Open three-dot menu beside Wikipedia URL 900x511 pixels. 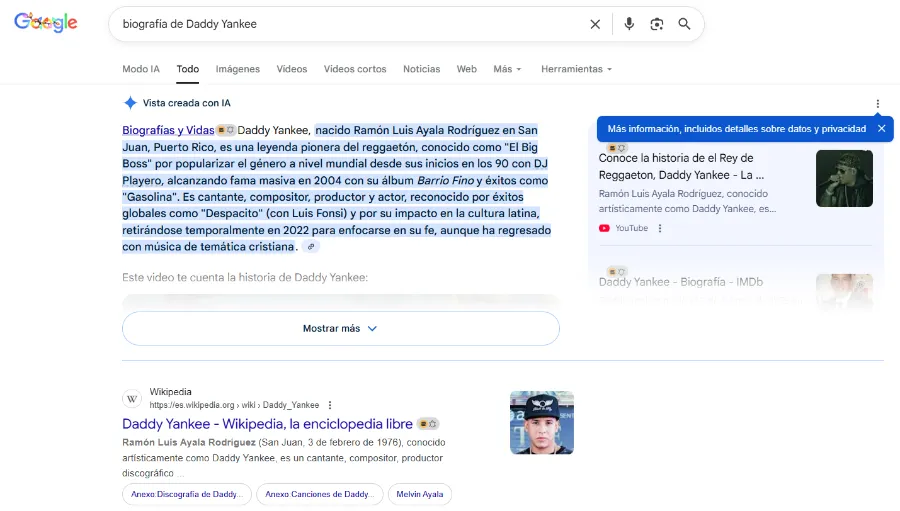(330, 405)
